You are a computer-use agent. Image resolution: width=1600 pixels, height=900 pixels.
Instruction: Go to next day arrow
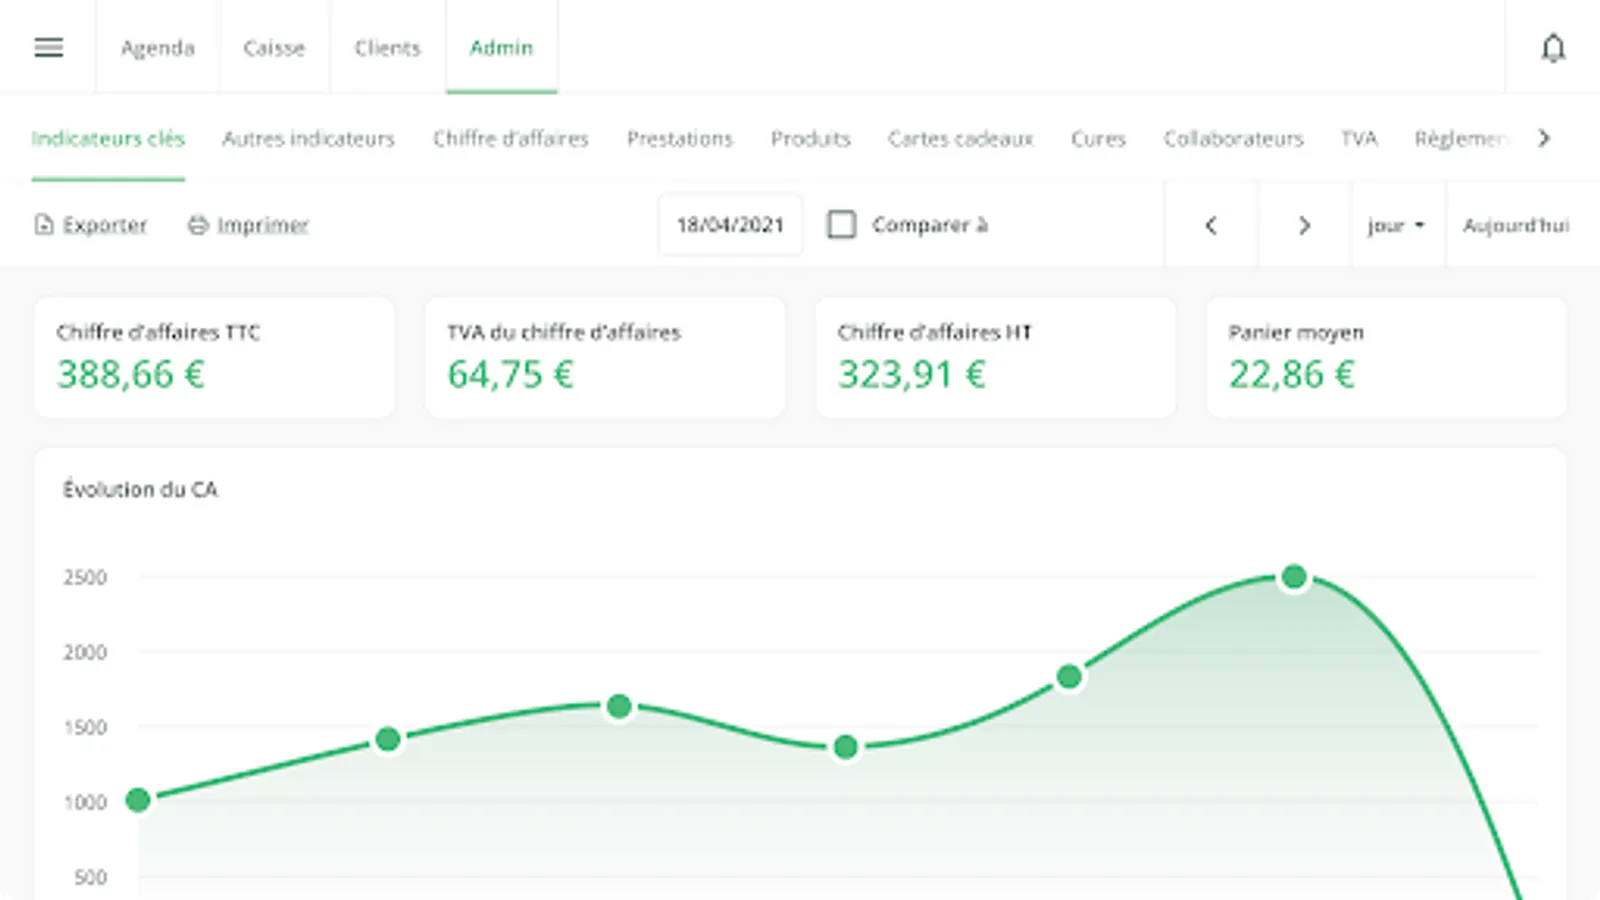click(x=1304, y=225)
